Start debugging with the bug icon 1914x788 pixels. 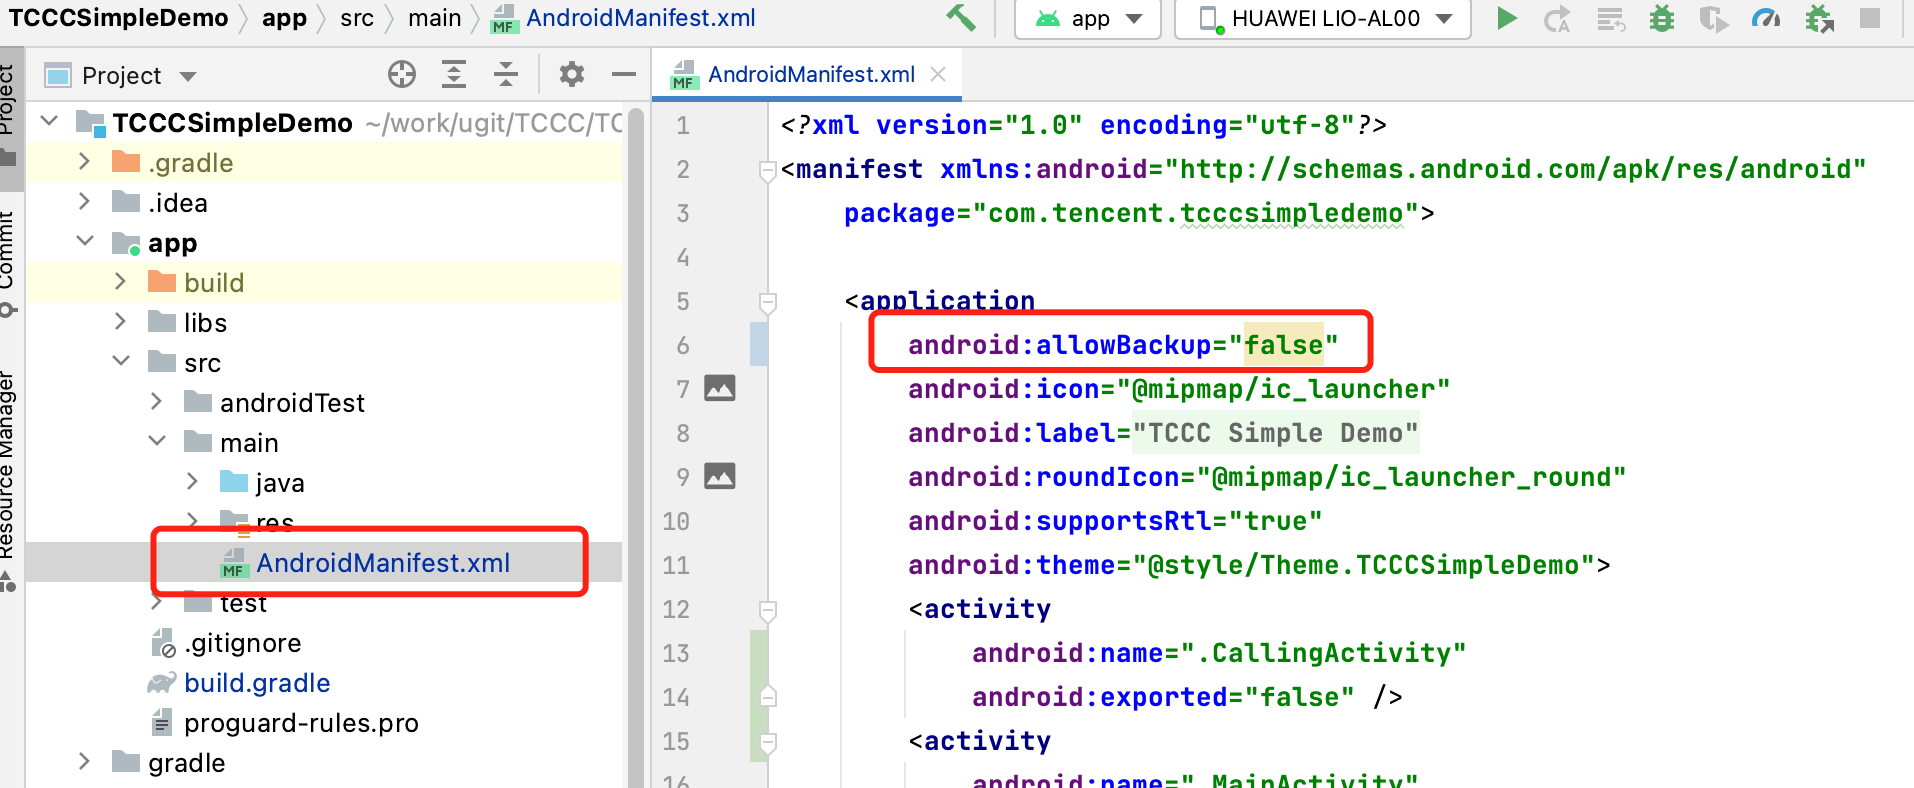[x=1661, y=19]
